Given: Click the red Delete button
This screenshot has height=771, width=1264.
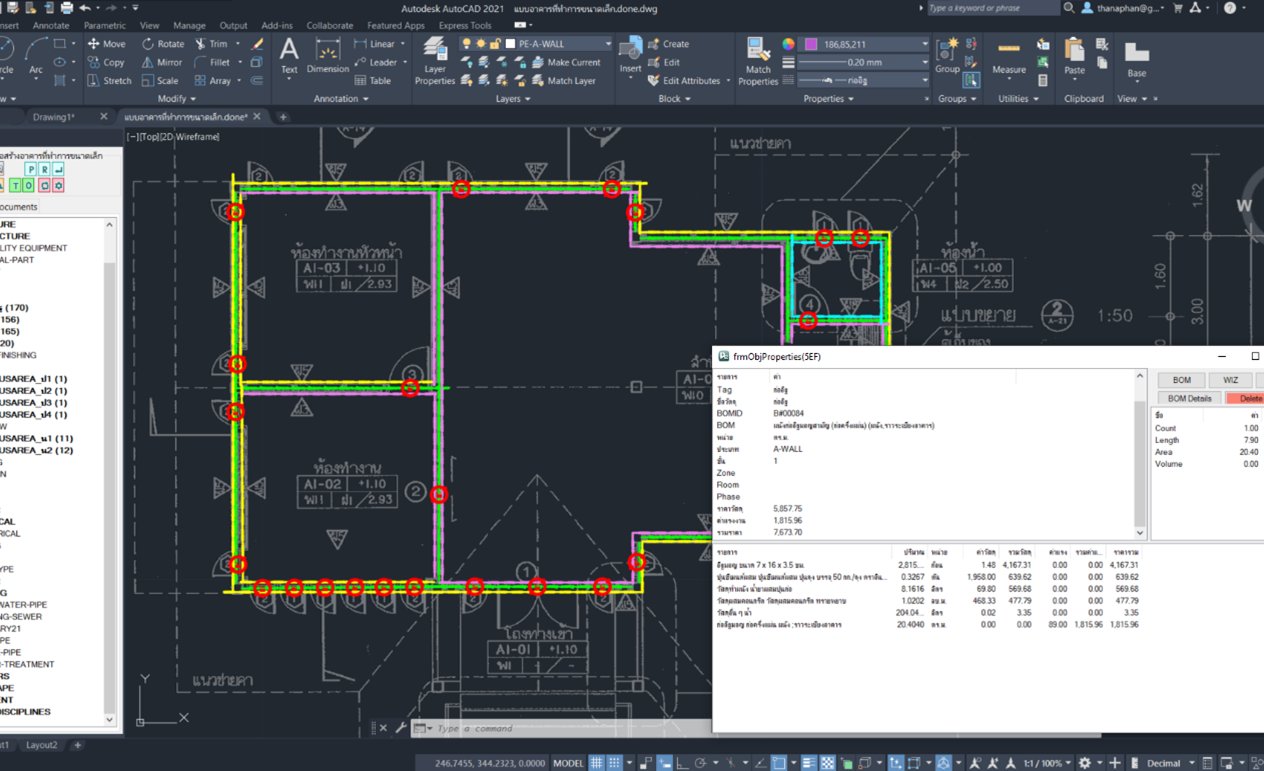Looking at the screenshot, I should pyautogui.click(x=1248, y=398).
